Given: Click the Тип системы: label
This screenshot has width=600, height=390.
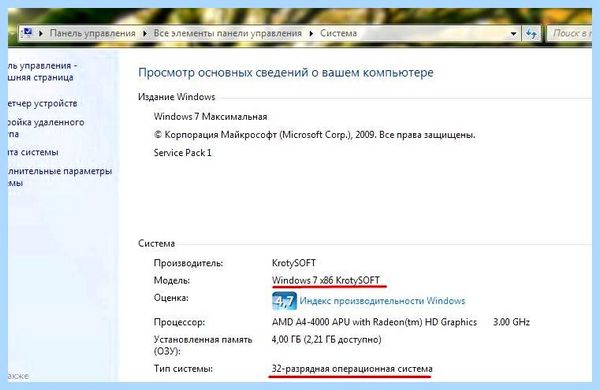Looking at the screenshot, I should tap(183, 369).
